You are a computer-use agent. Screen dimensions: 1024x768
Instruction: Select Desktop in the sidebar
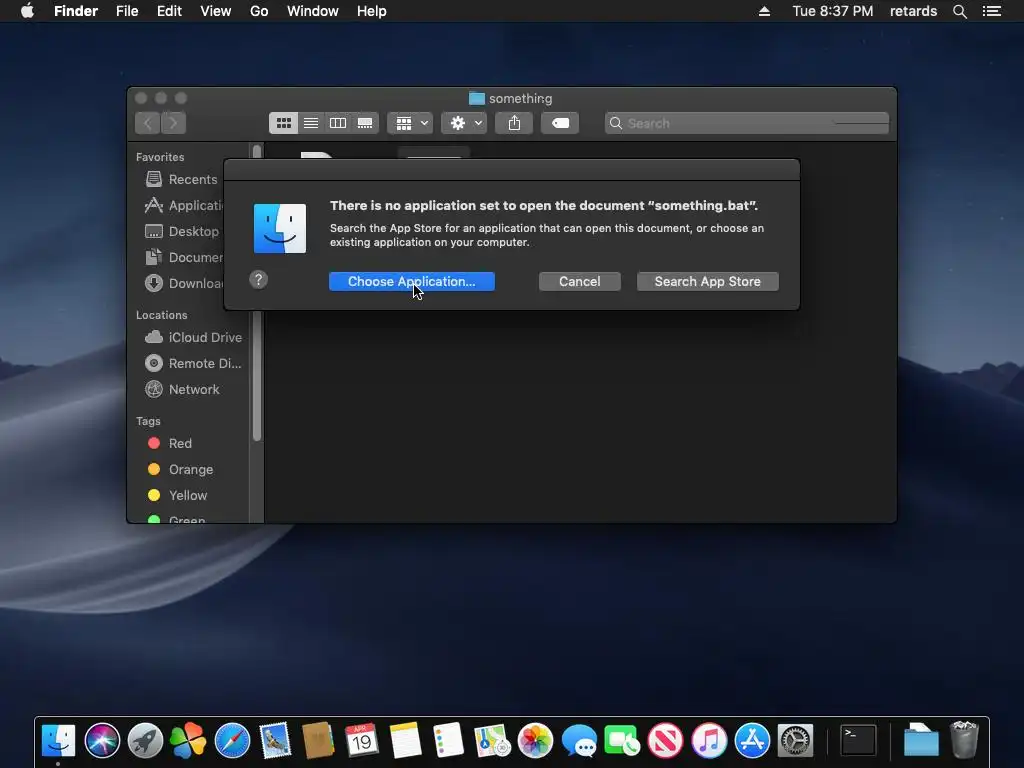(x=182, y=231)
